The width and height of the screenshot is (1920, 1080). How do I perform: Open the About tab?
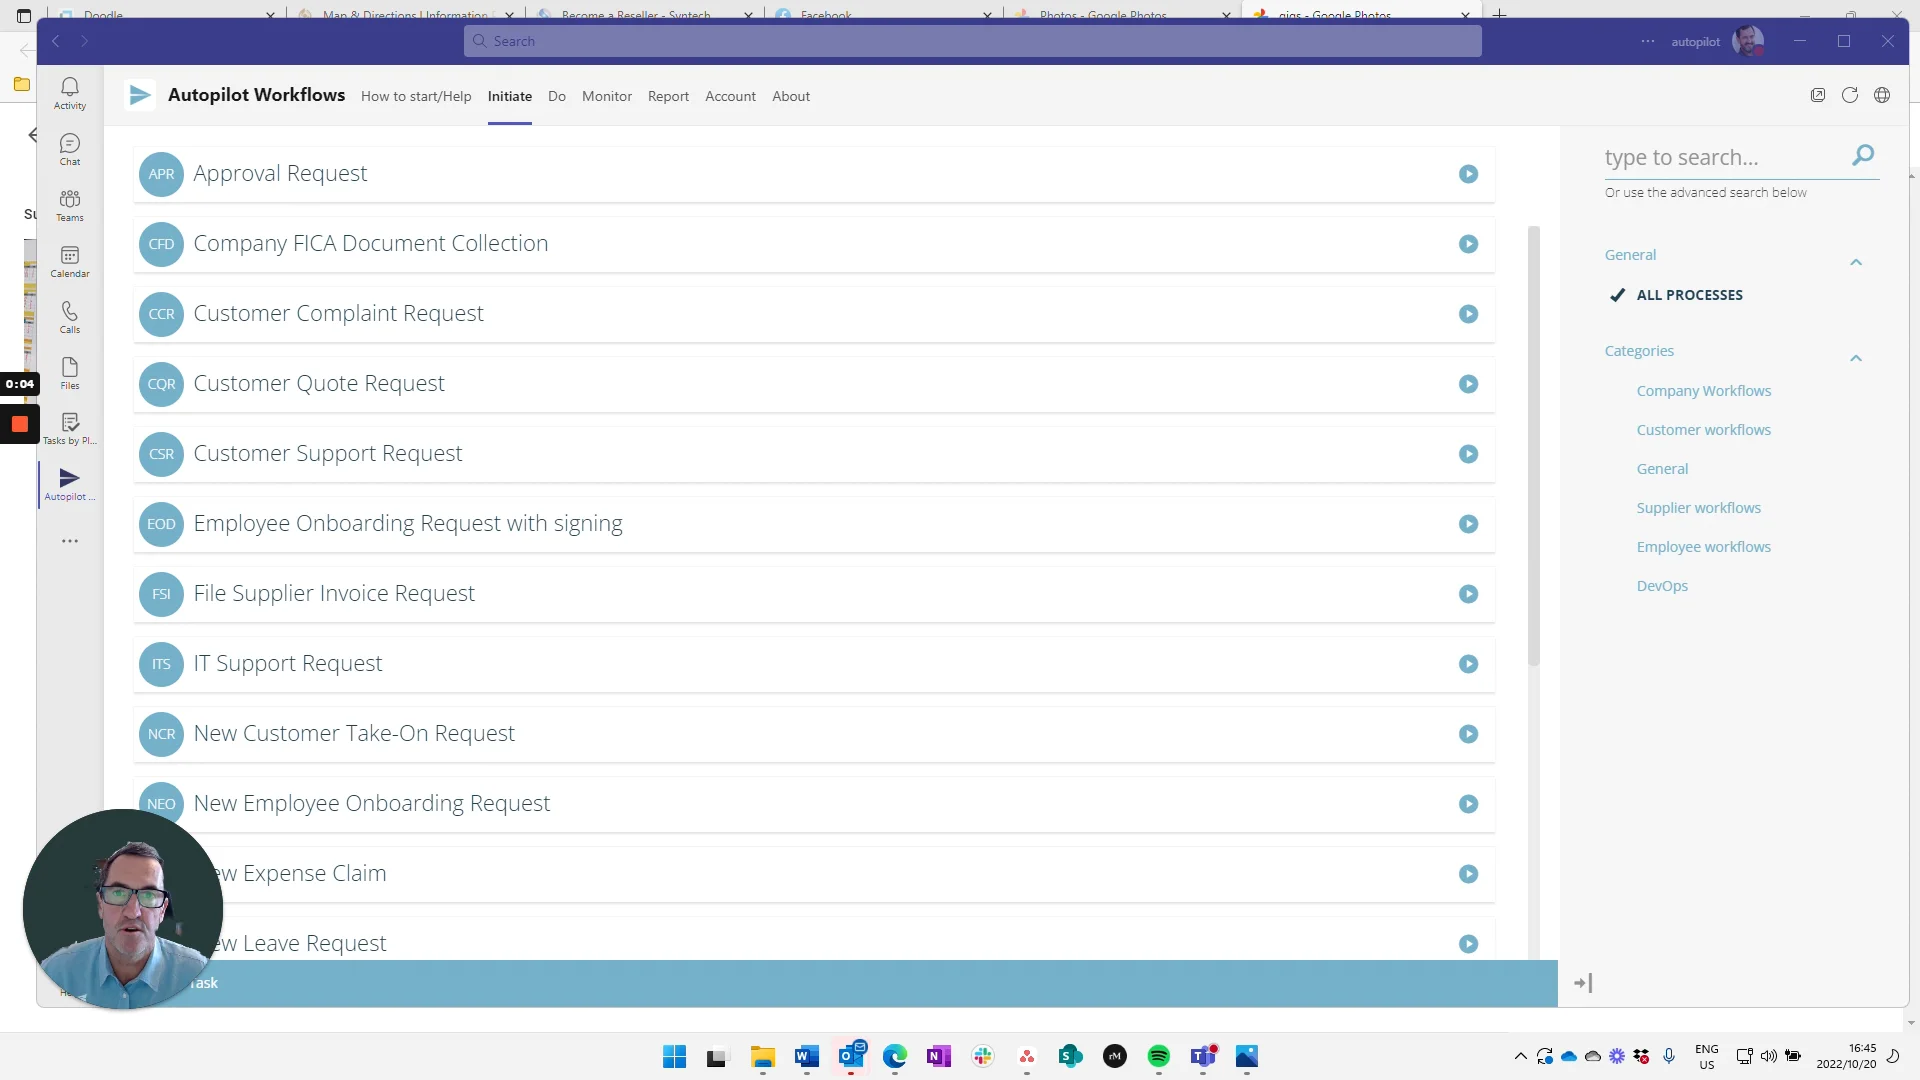pos(791,96)
